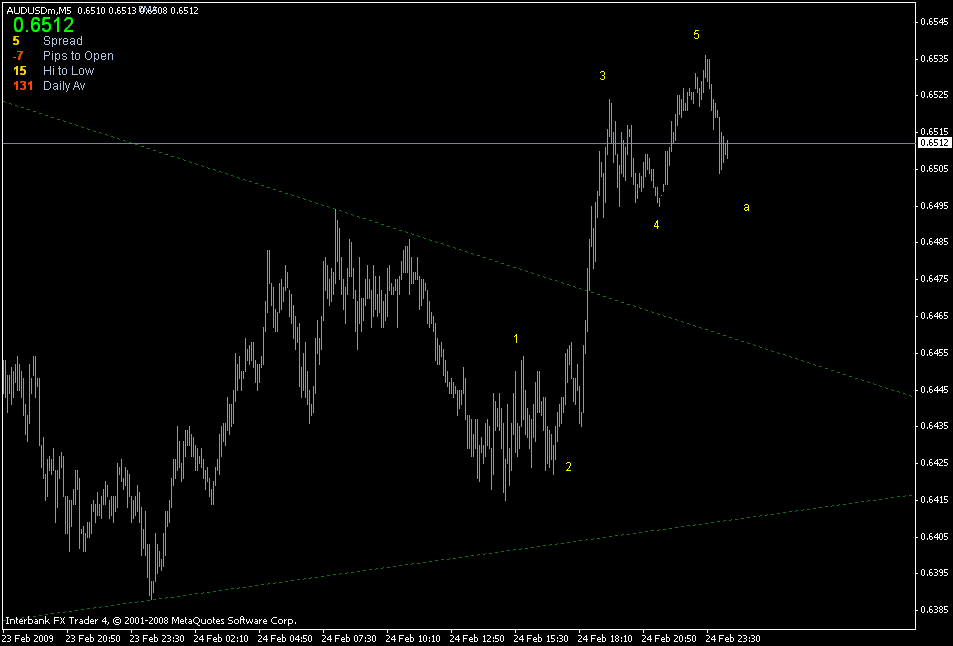Viewport: 953px width, 646px height.
Task: Click the 24 Feb 12:50 time axis label
Action: coord(475,639)
